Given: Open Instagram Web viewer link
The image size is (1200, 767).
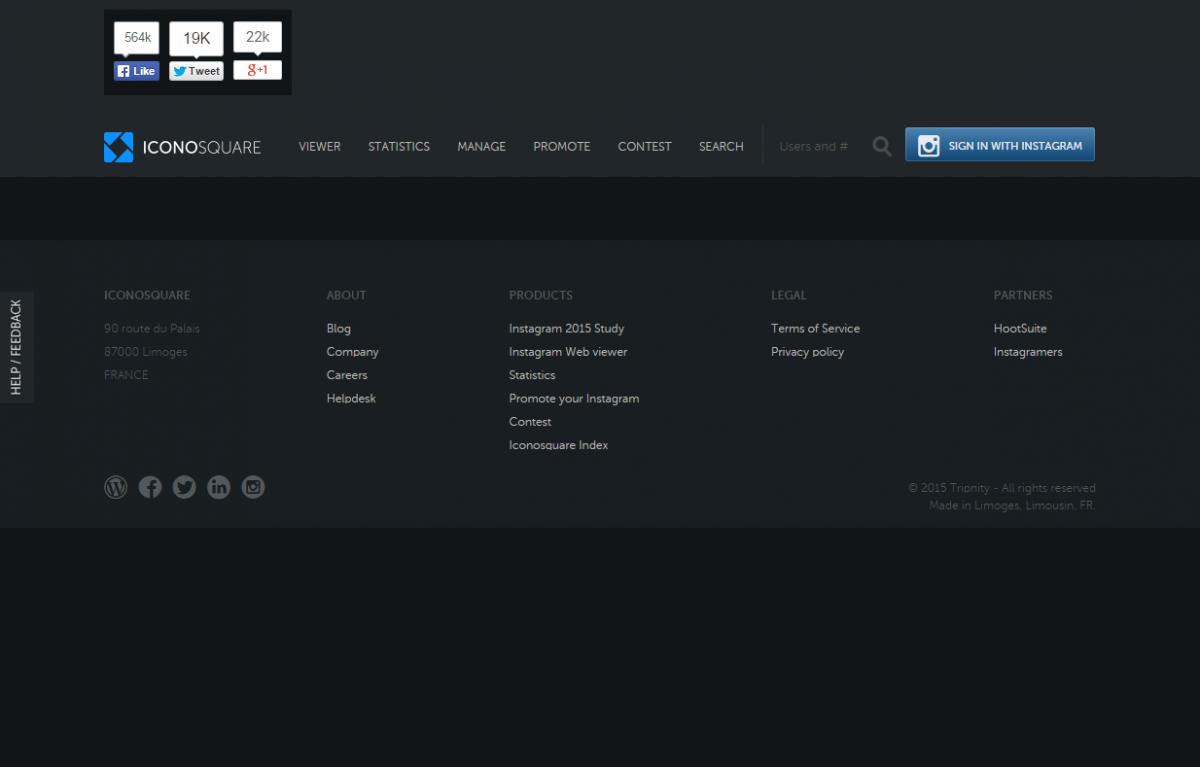Looking at the screenshot, I should [x=568, y=352].
